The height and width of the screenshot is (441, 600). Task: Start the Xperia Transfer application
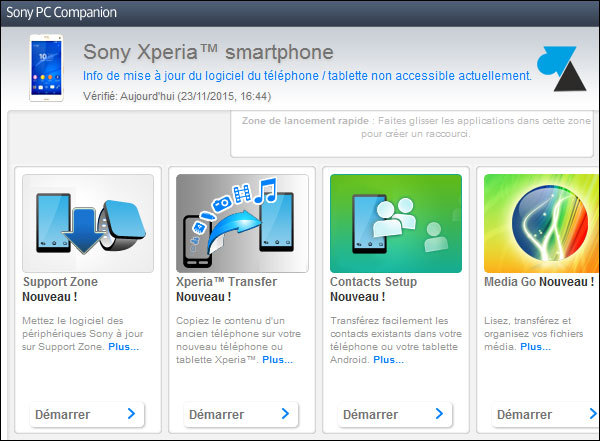pyautogui.click(x=241, y=414)
